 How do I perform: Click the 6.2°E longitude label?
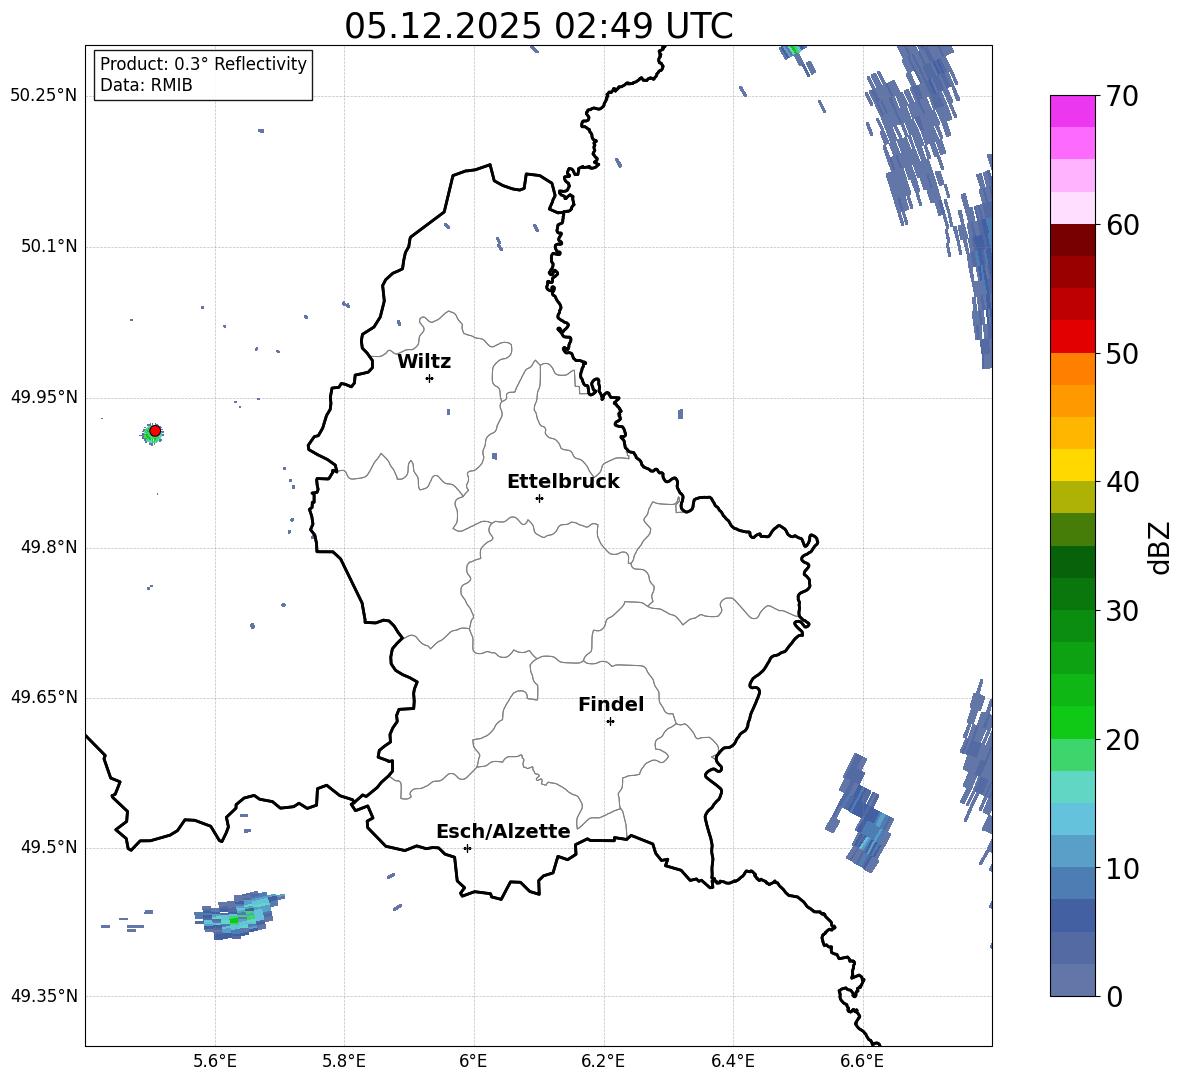click(x=603, y=1061)
